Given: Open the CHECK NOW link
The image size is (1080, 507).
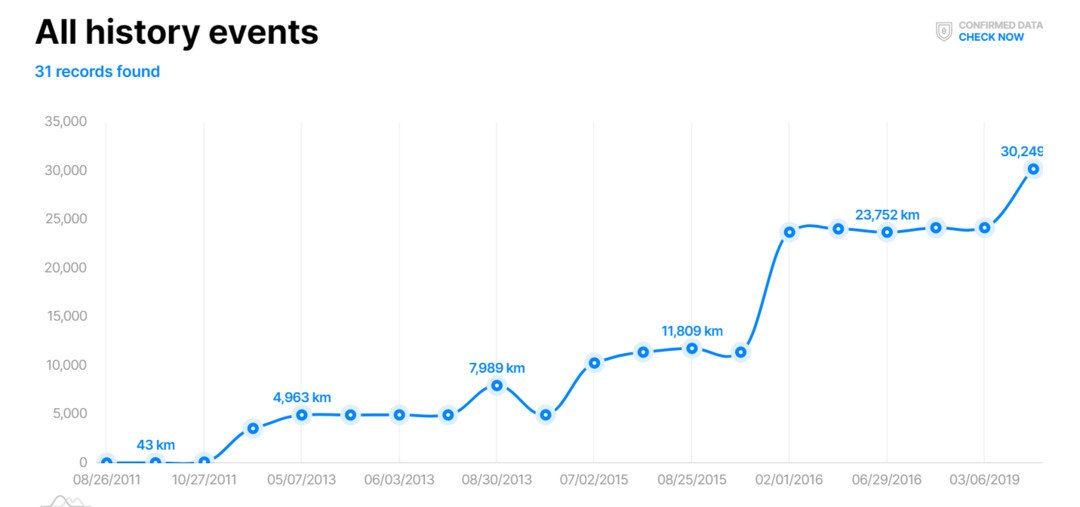Looking at the screenshot, I should (991, 37).
